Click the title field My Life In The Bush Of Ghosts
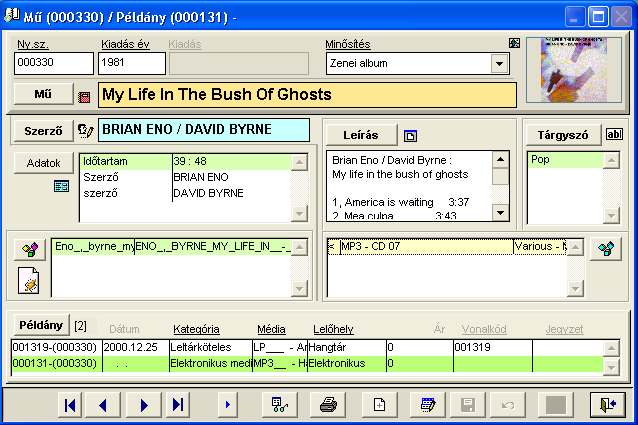Screen dimensions: 638x425 point(307,95)
